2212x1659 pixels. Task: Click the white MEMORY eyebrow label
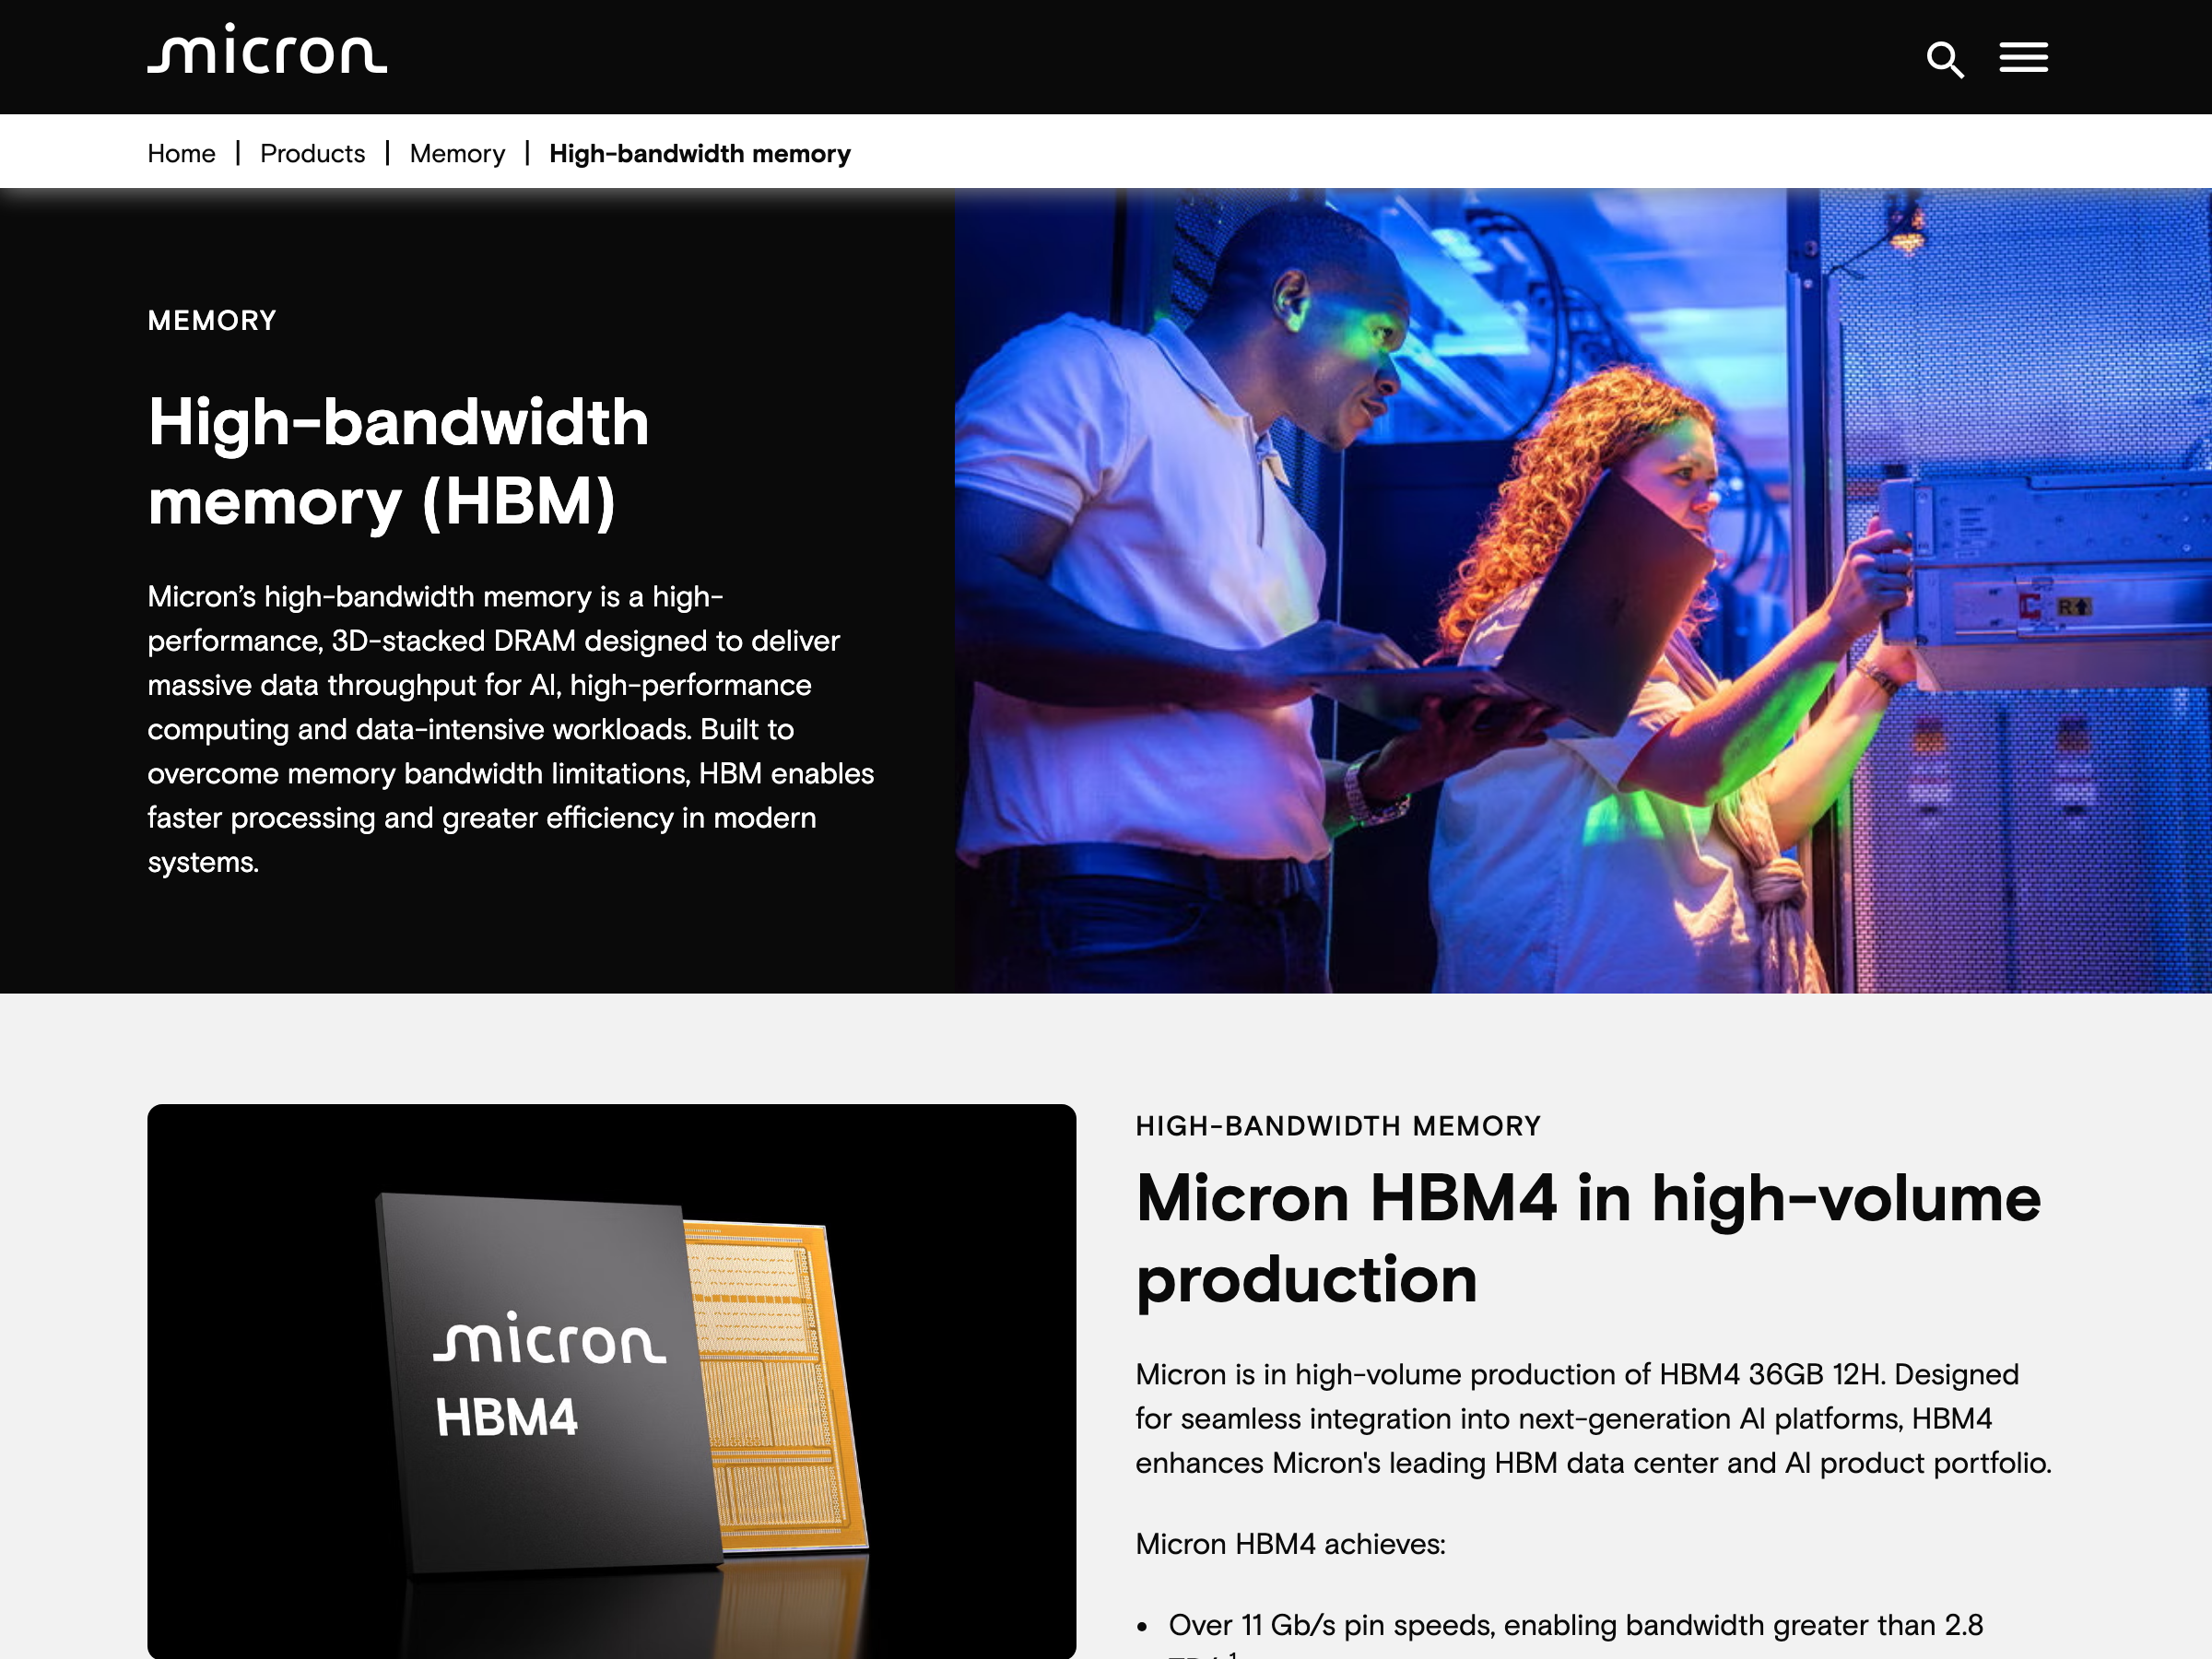click(x=212, y=320)
